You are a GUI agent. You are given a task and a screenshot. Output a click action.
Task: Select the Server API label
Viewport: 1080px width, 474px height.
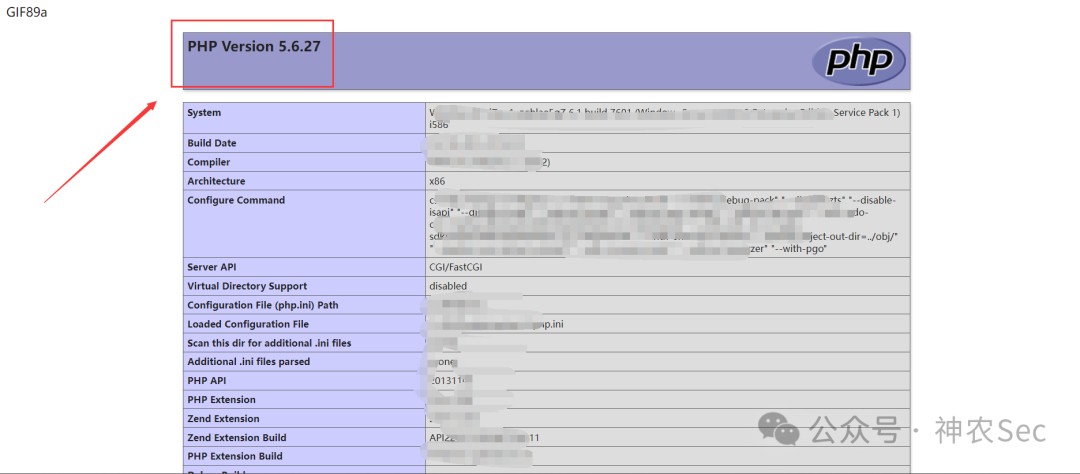(x=211, y=267)
